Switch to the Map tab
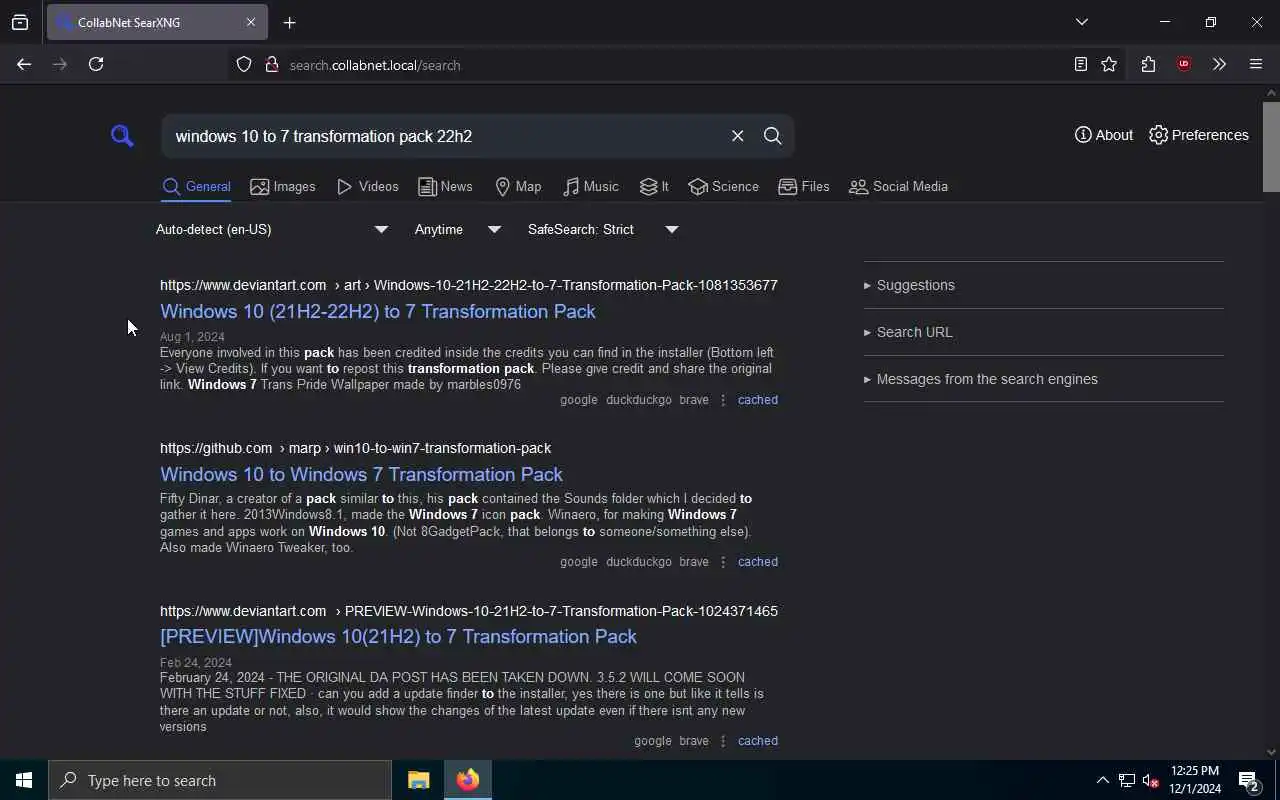The height and width of the screenshot is (800, 1280). pyautogui.click(x=518, y=187)
